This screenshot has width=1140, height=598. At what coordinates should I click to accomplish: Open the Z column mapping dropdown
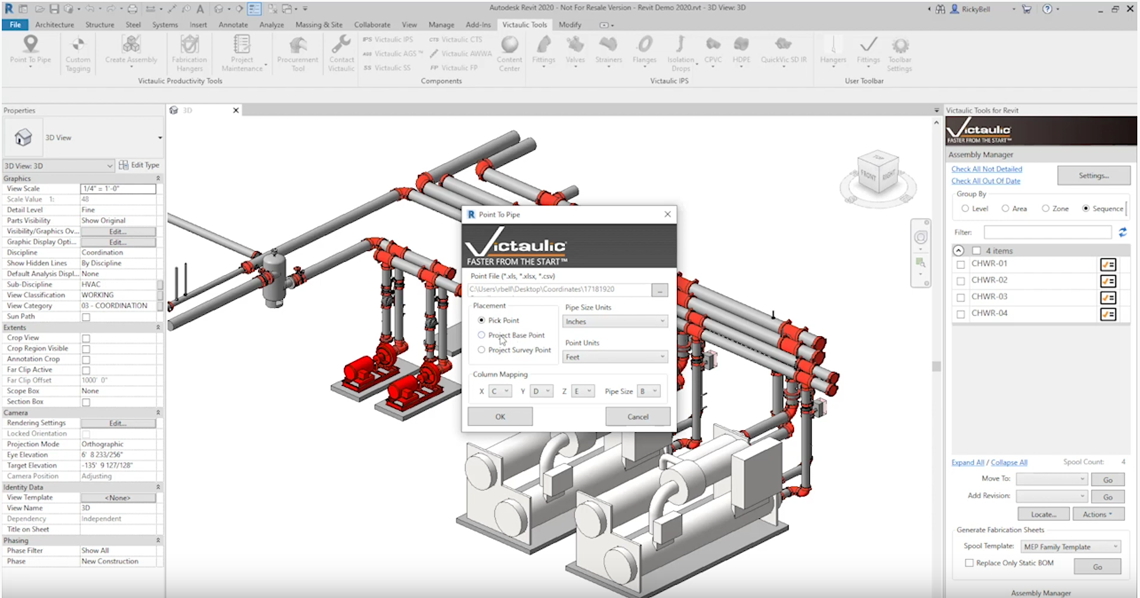583,391
